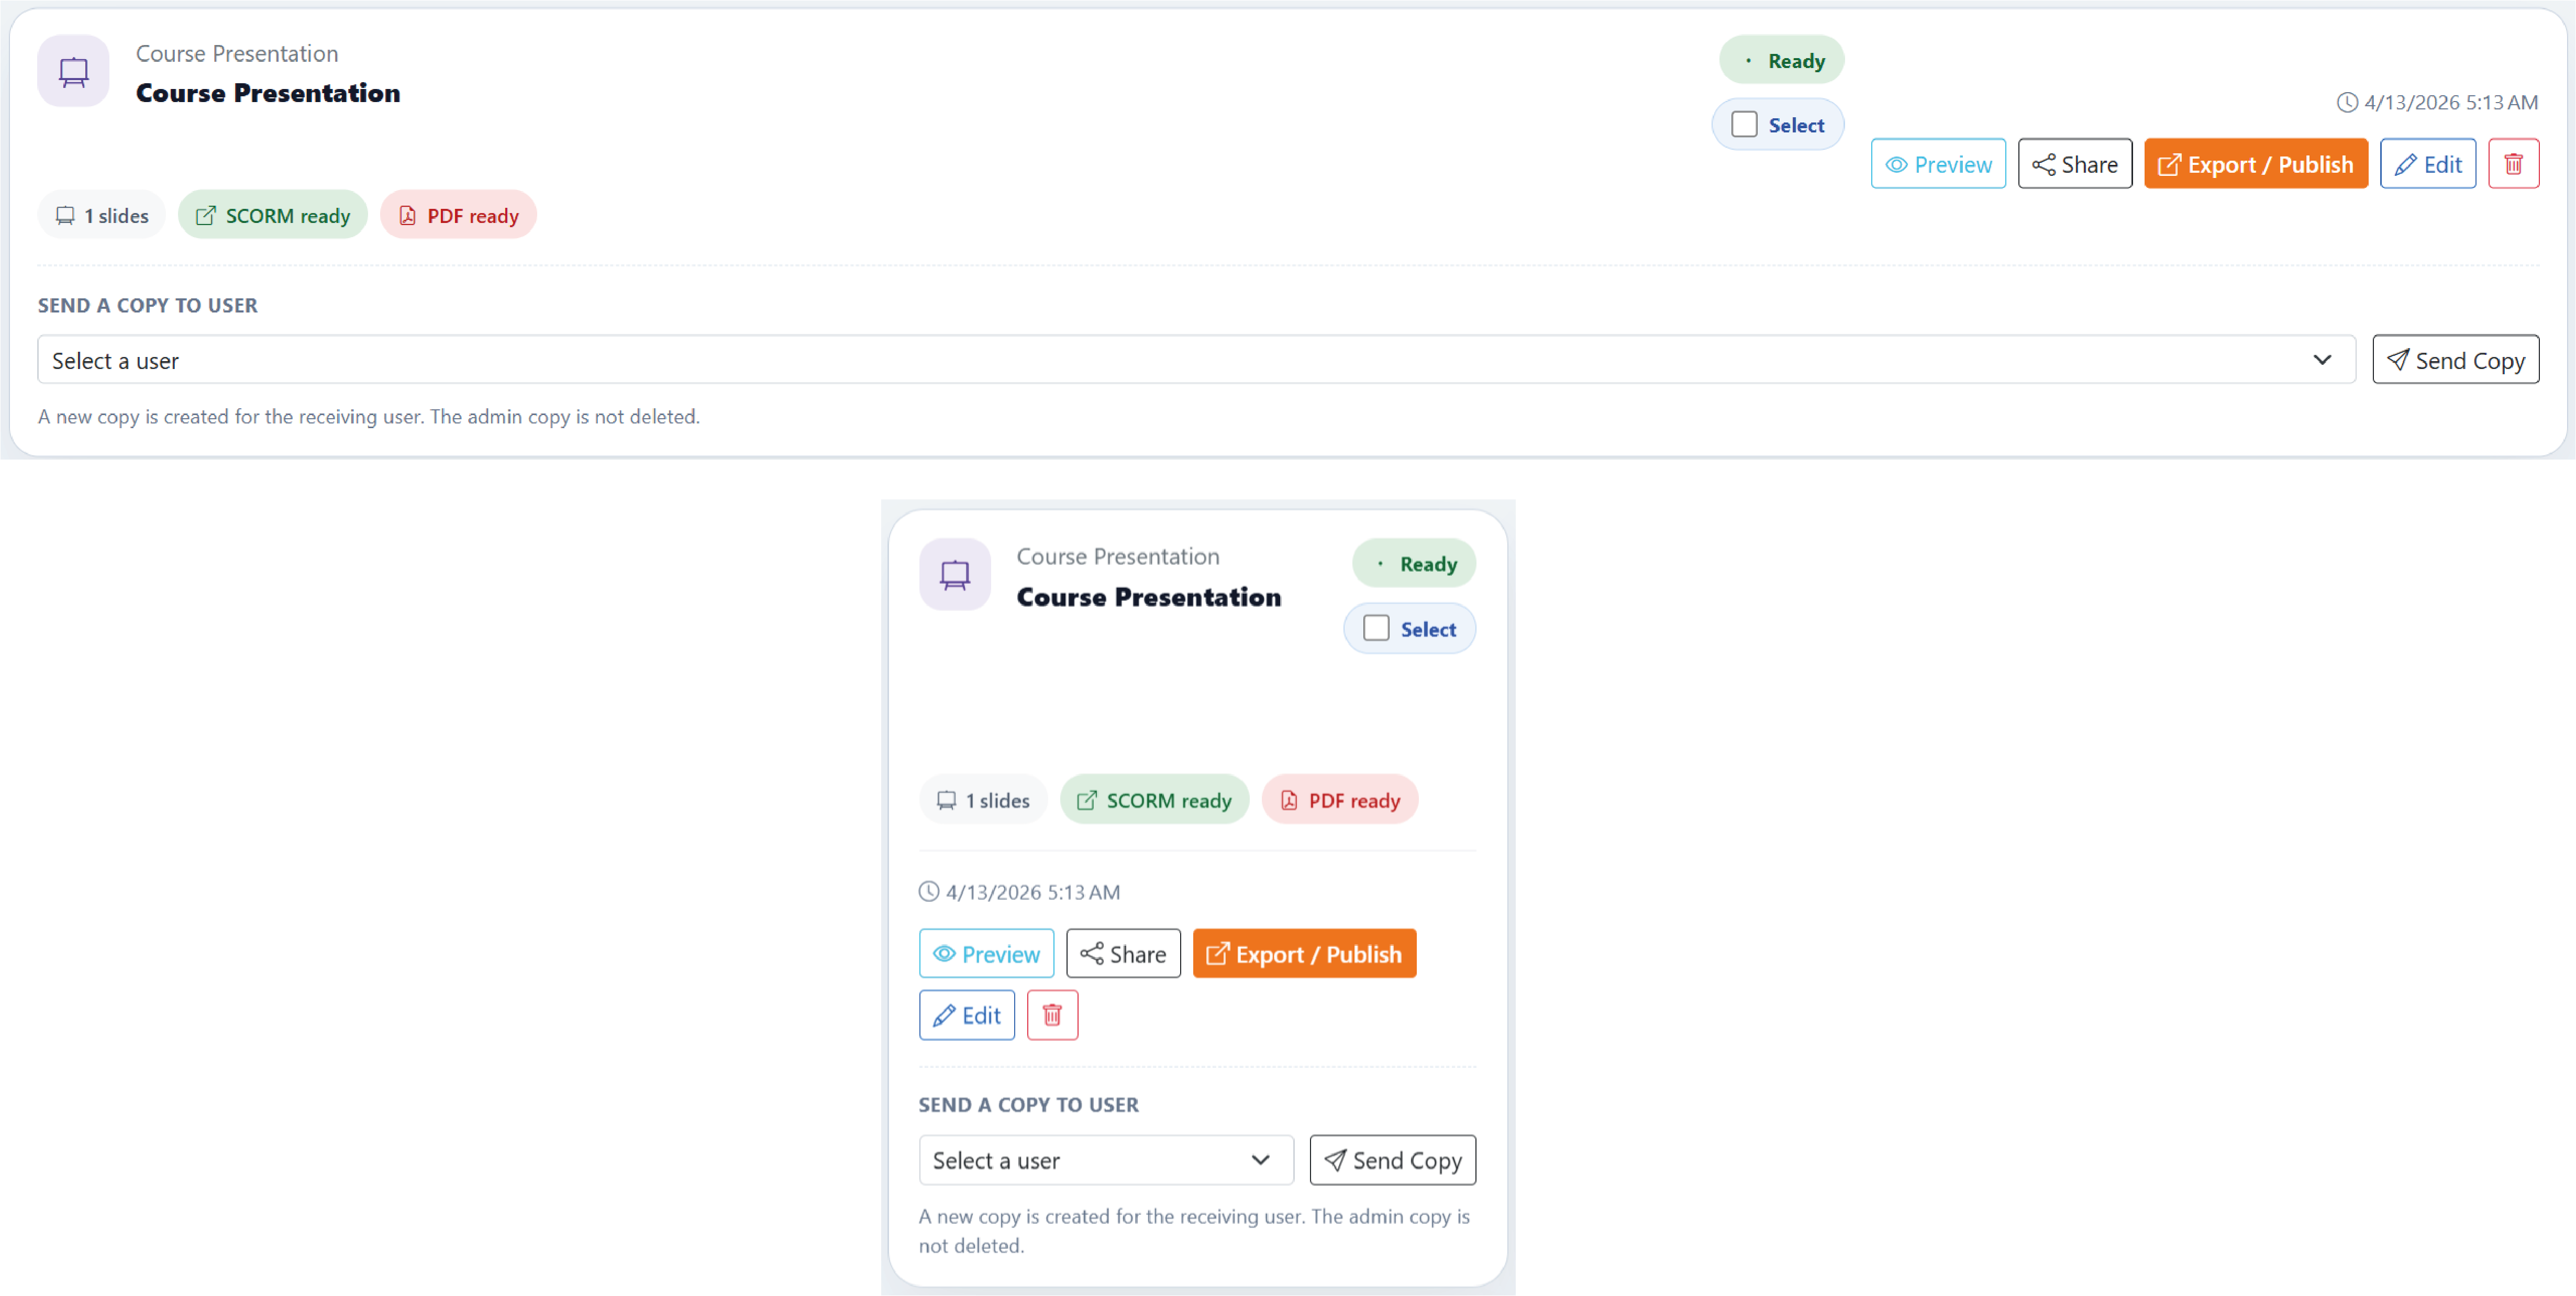Click Preview button in top card

coord(1938,164)
